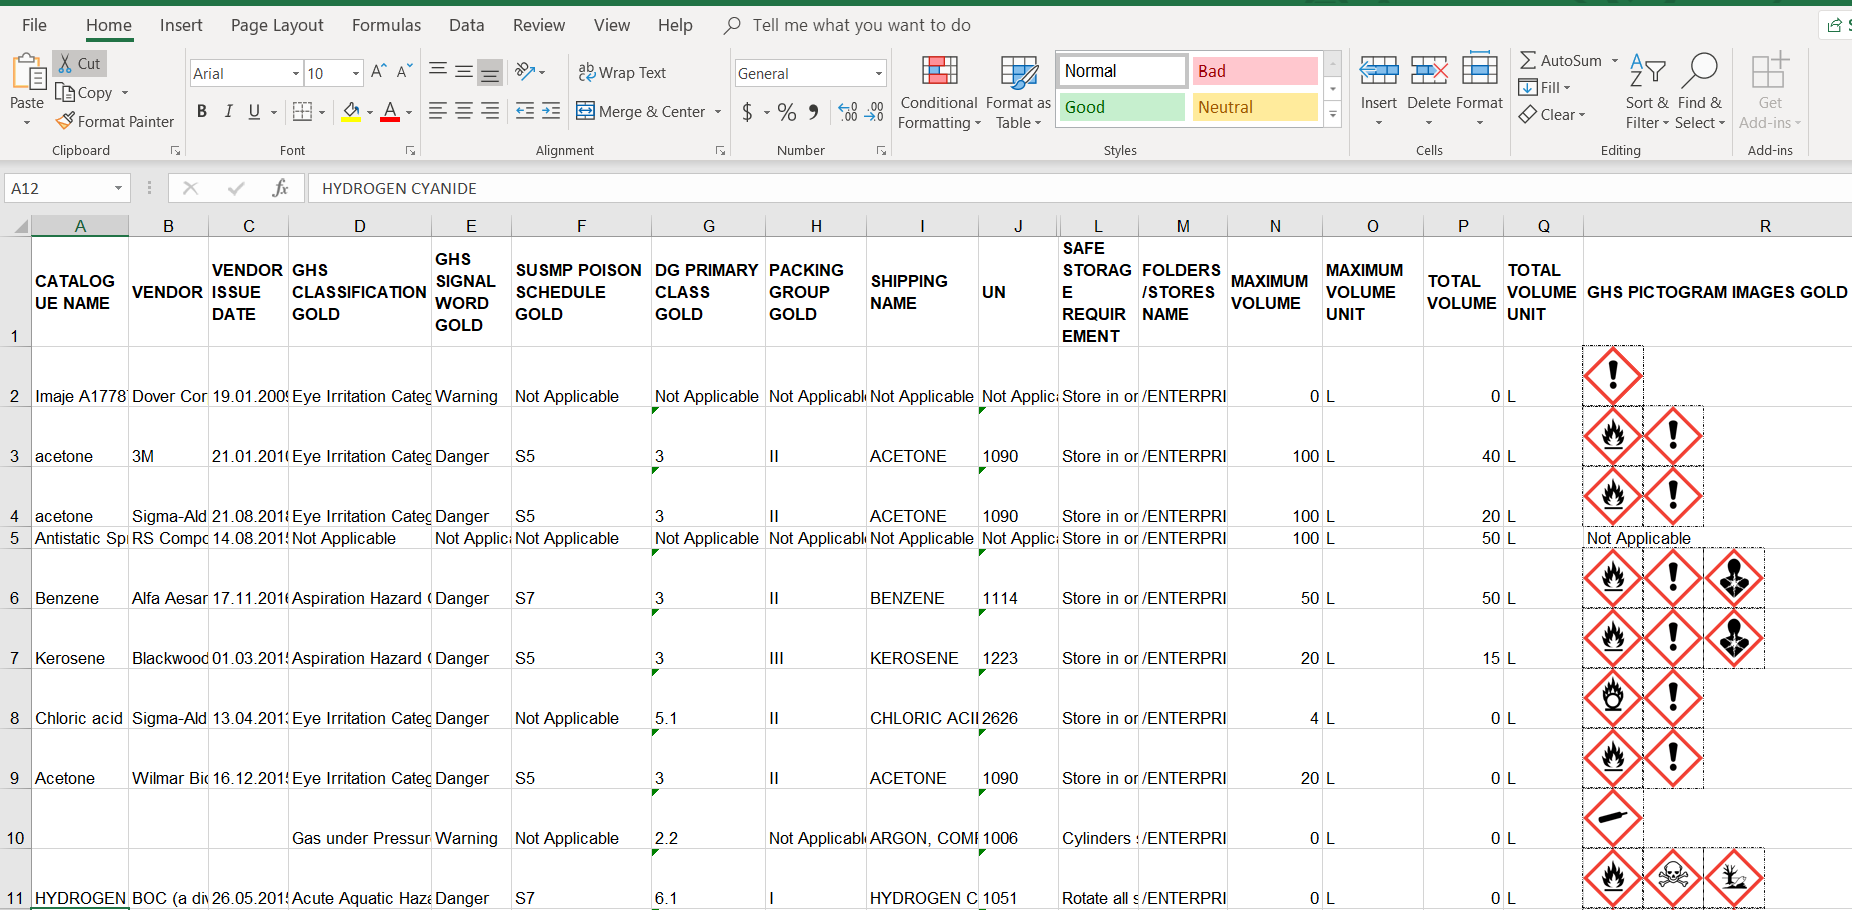The width and height of the screenshot is (1852, 910).
Task: Click the Clear button in Editing group
Action: click(1553, 114)
